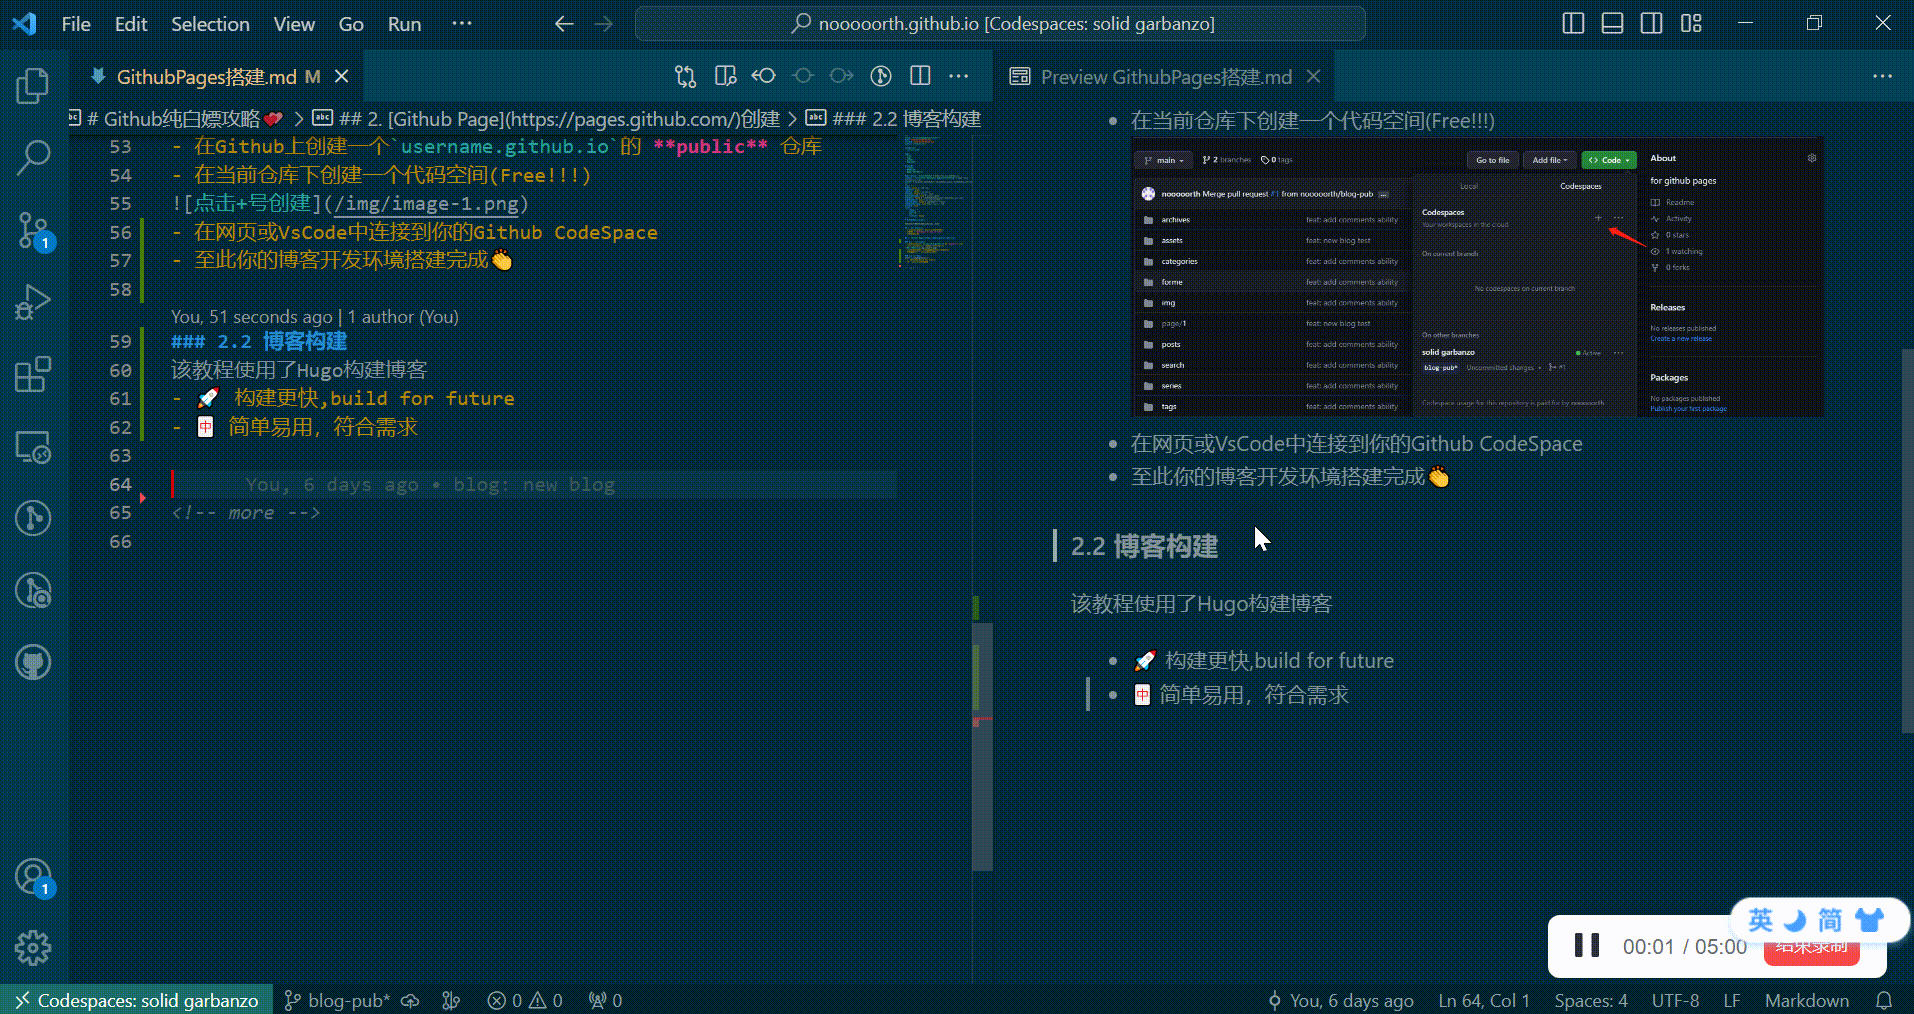Image resolution: width=1914 pixels, height=1014 pixels.
Task: Close the Preview tab
Action: click(x=1313, y=77)
